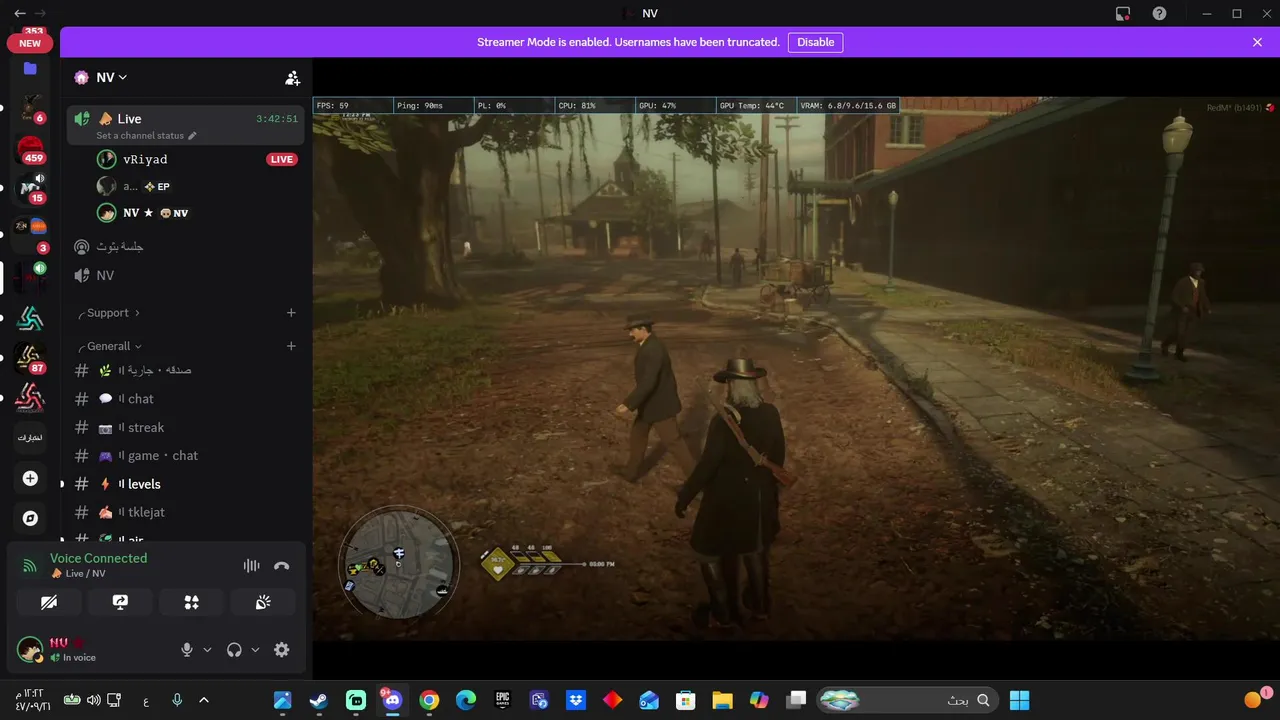Toggle noise suppression waveform icon
Screen dimensions: 1280x720
(251, 566)
